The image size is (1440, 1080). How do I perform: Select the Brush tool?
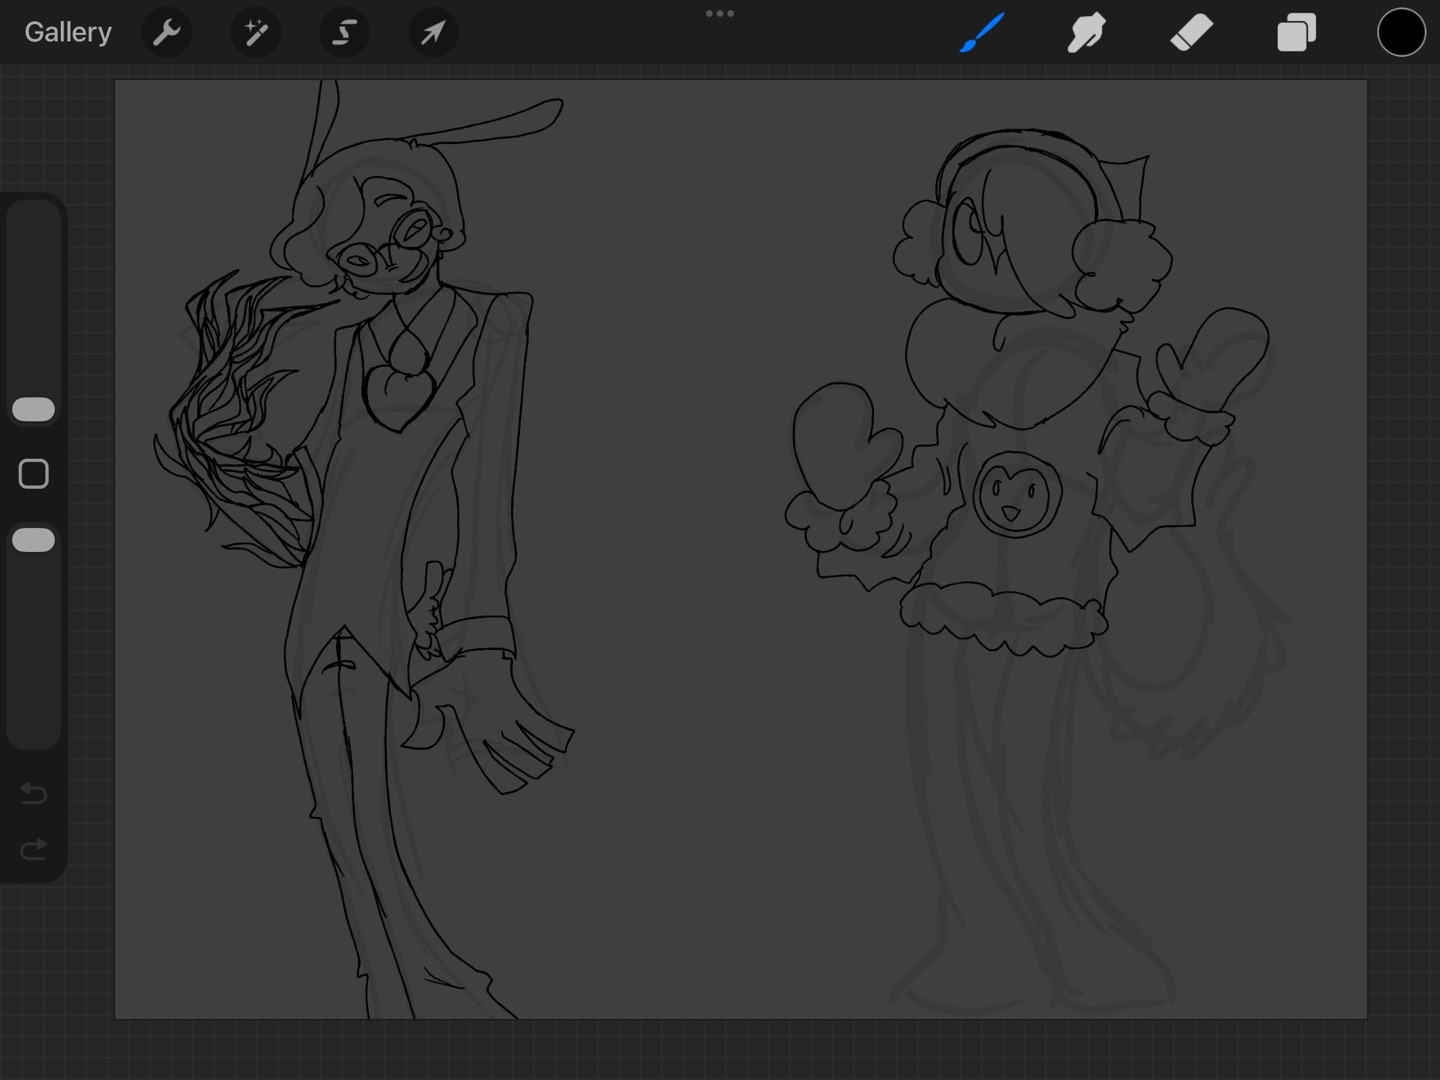[x=982, y=33]
